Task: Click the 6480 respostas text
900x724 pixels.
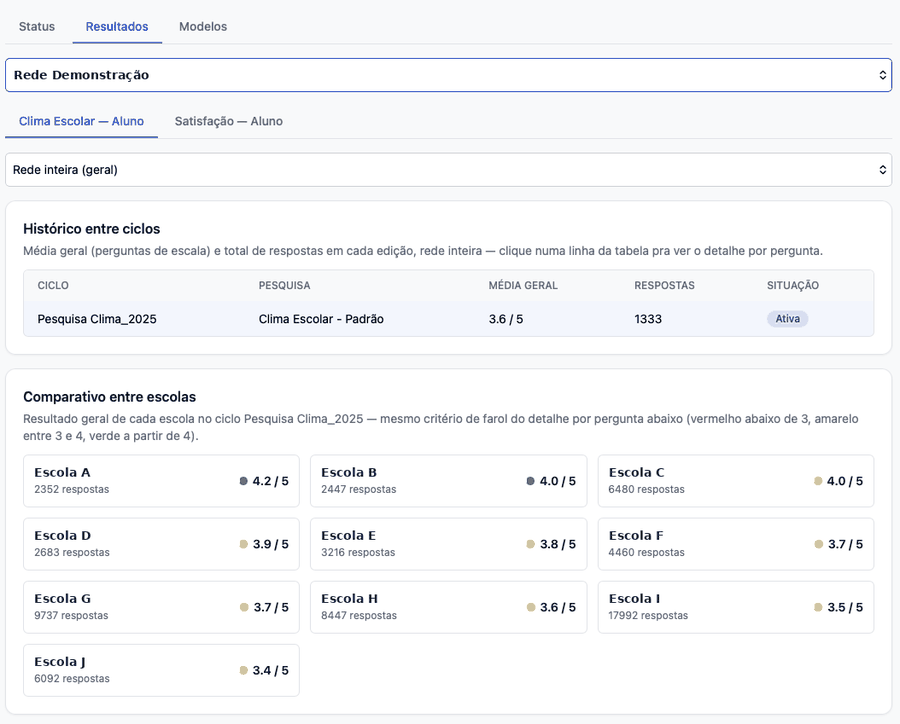Action: tap(647, 489)
